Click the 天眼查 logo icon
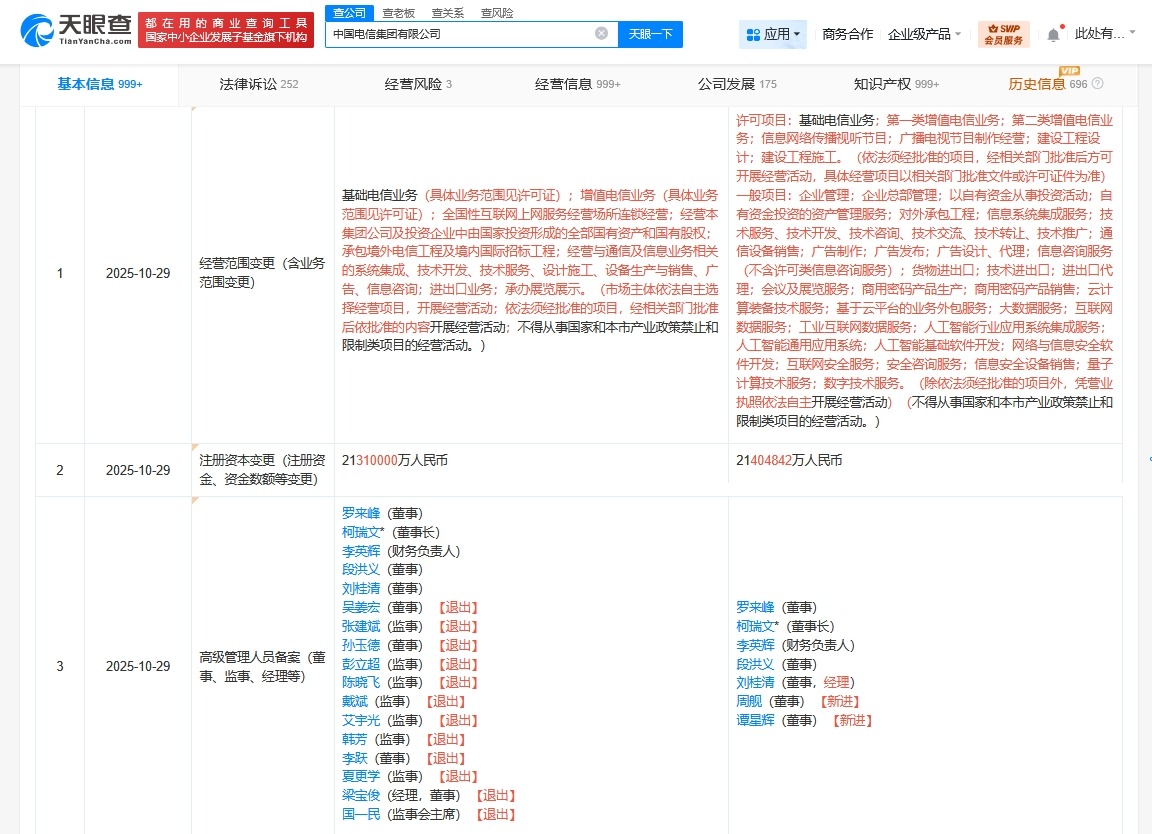This screenshot has height=834, width=1152. point(36,31)
